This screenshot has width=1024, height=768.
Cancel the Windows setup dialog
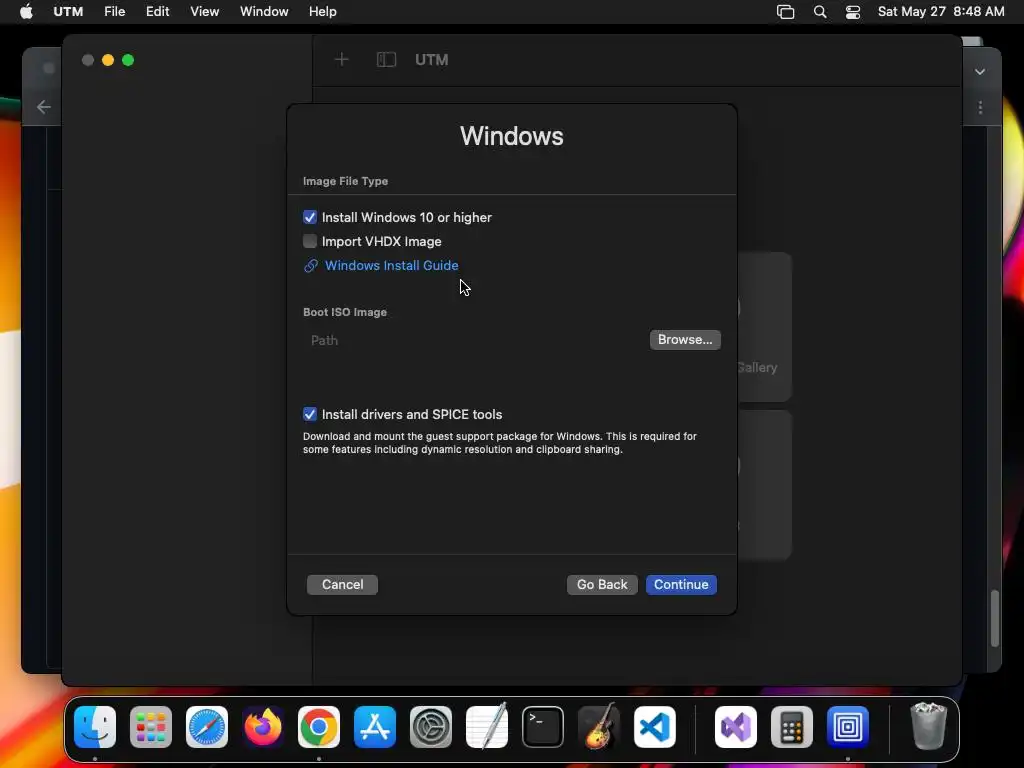click(342, 584)
